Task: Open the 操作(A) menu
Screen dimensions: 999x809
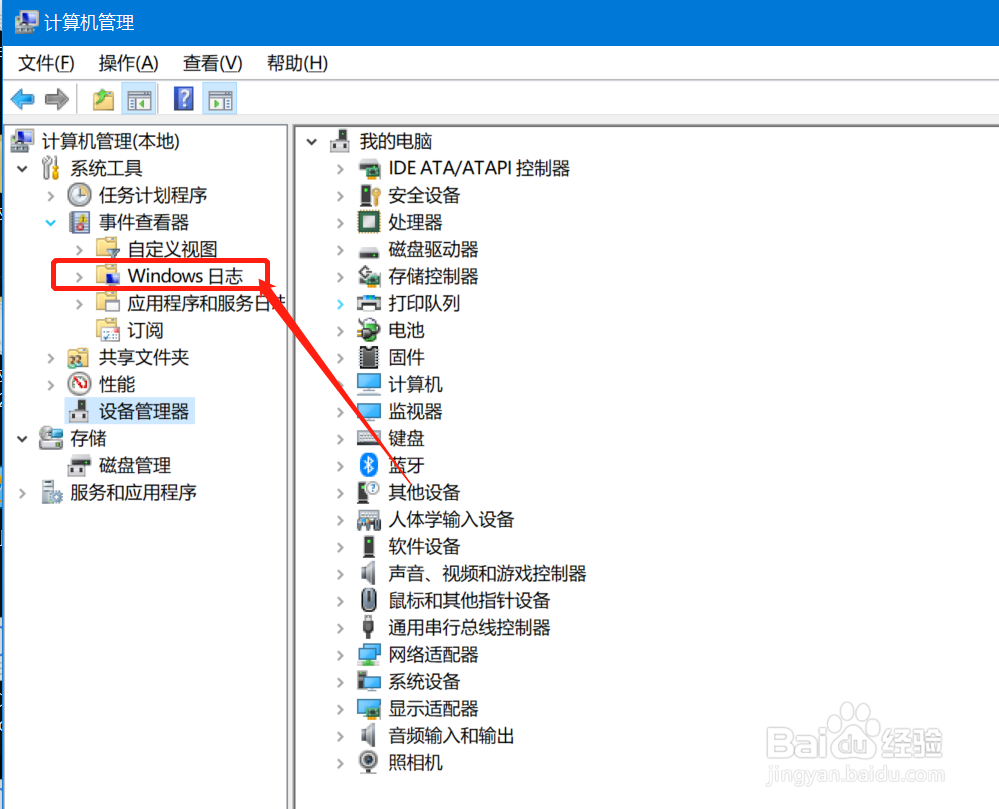Action: tap(127, 62)
